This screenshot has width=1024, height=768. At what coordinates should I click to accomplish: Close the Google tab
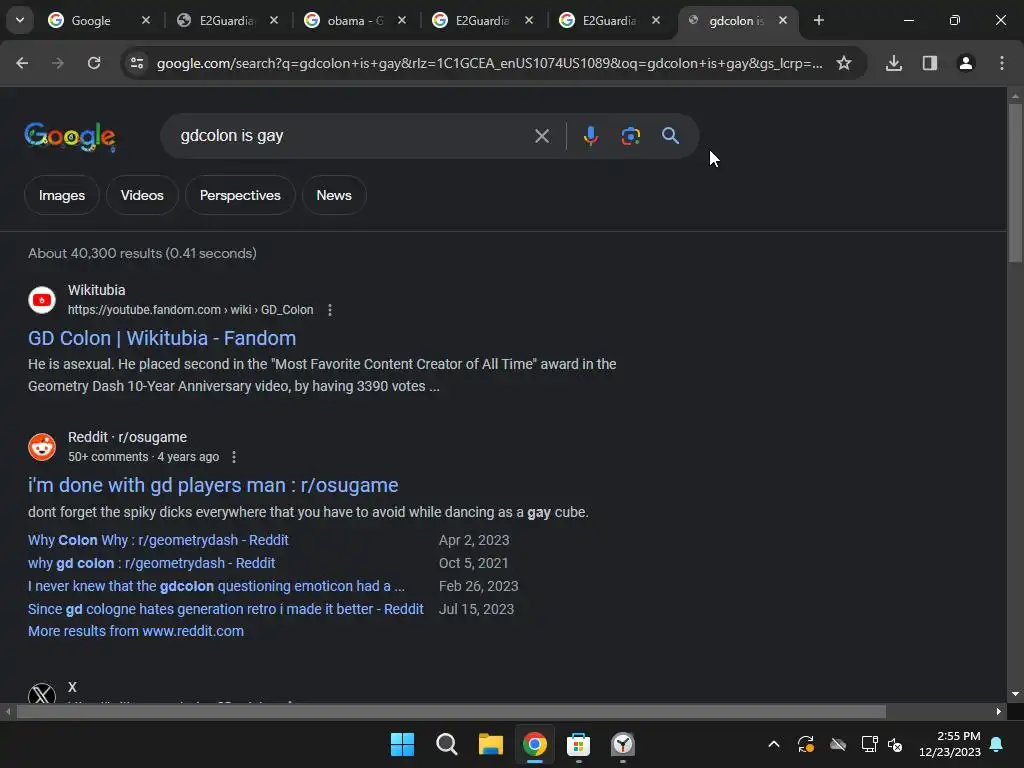click(x=146, y=20)
